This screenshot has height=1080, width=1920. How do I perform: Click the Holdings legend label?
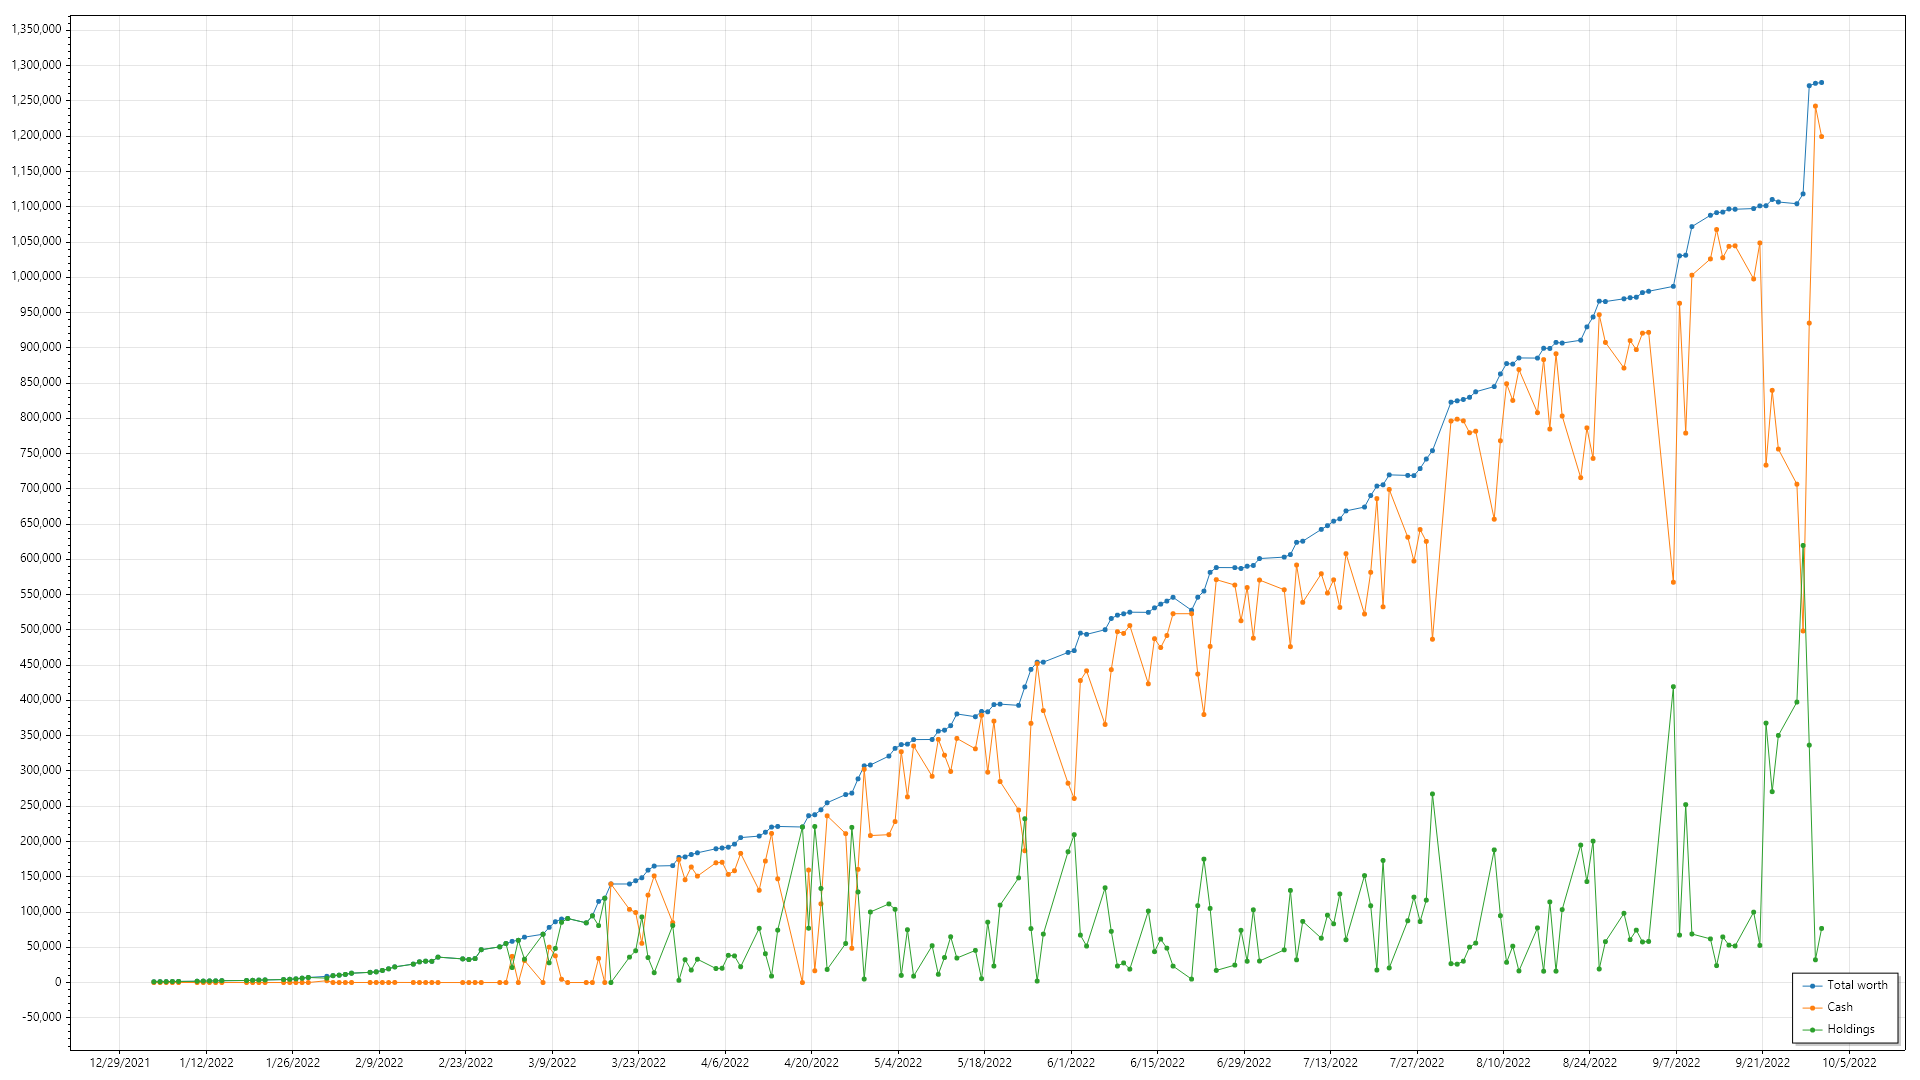[x=1850, y=1029]
